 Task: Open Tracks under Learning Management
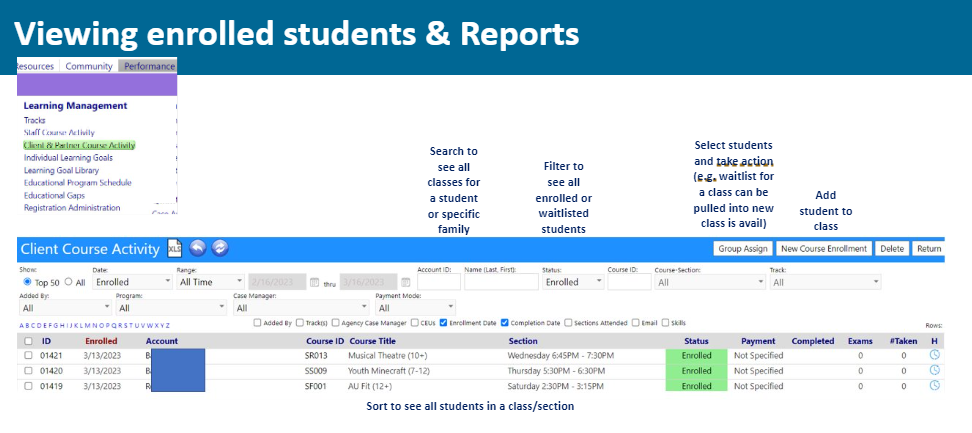click(x=35, y=120)
